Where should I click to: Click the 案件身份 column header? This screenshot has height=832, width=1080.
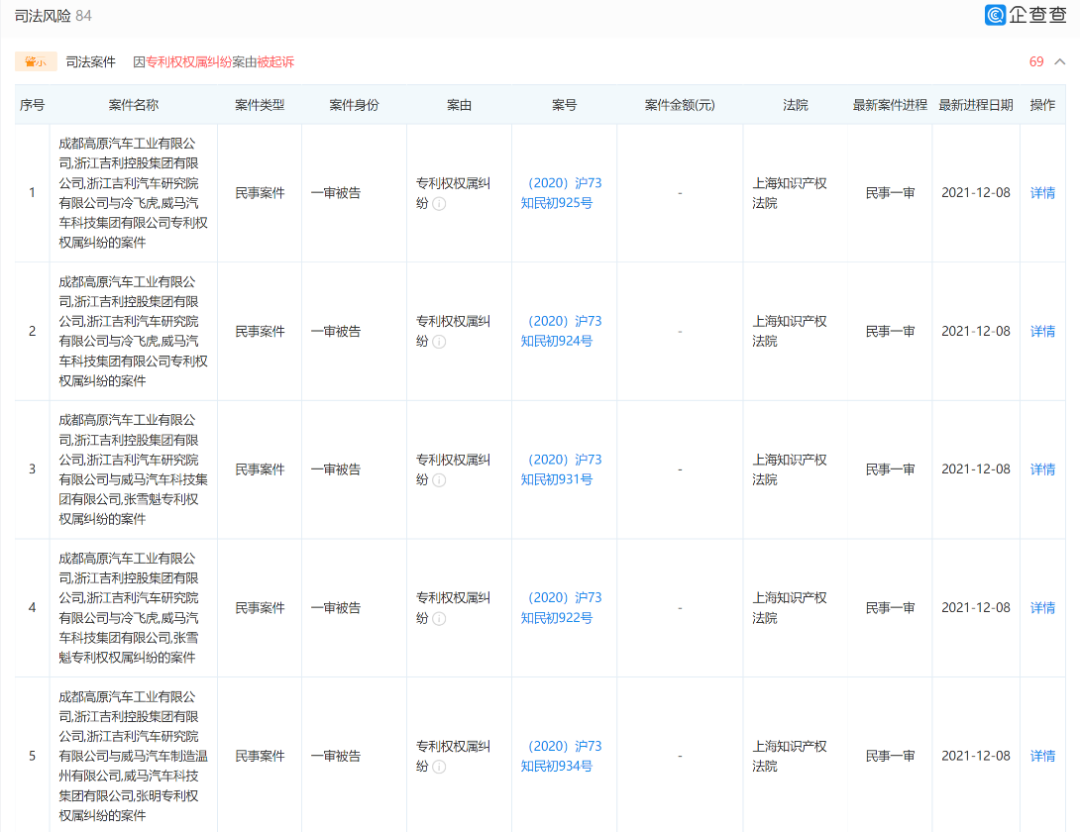pyautogui.click(x=354, y=105)
